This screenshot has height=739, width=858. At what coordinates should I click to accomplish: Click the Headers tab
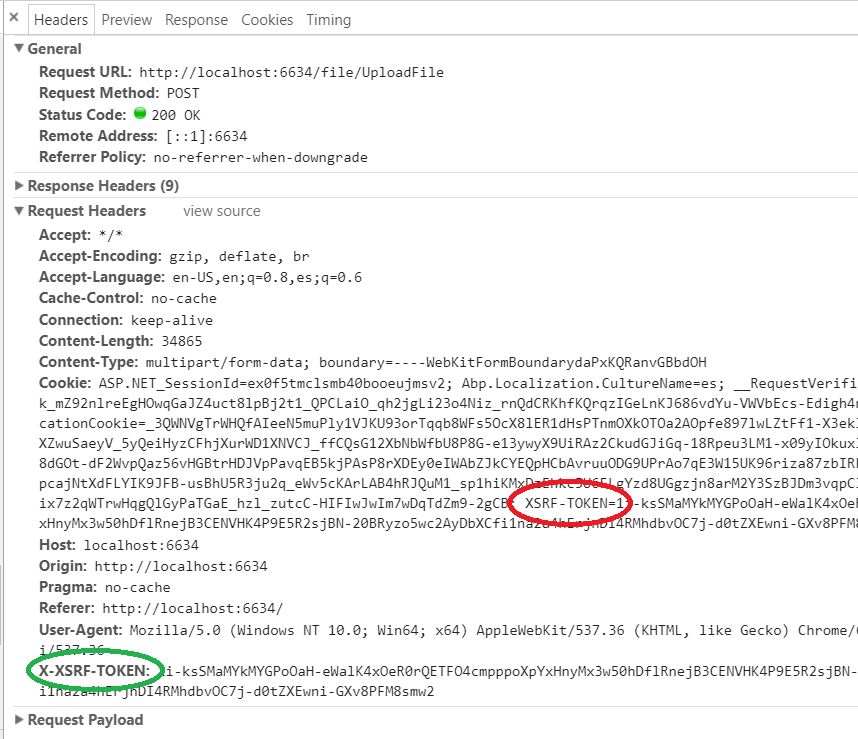[x=61, y=19]
